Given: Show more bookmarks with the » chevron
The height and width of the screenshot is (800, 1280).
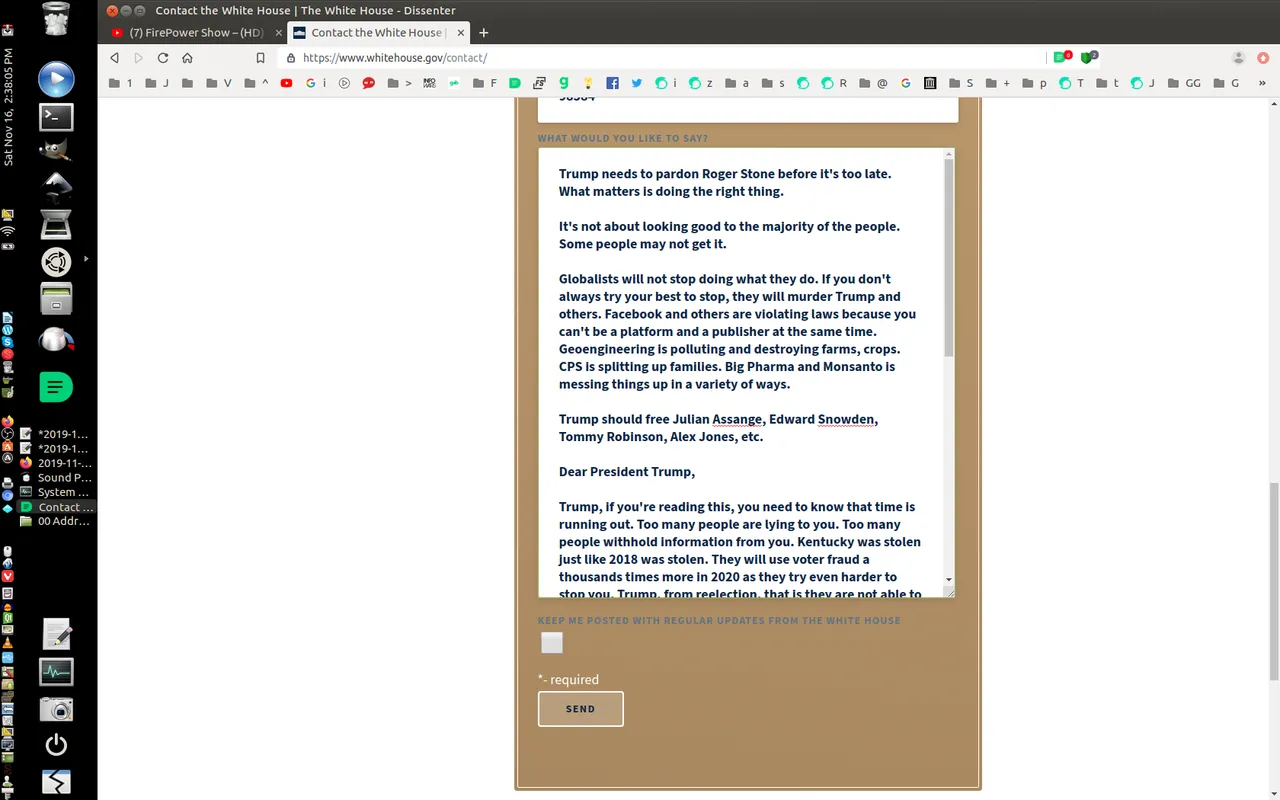Looking at the screenshot, I should pos(1262,84).
